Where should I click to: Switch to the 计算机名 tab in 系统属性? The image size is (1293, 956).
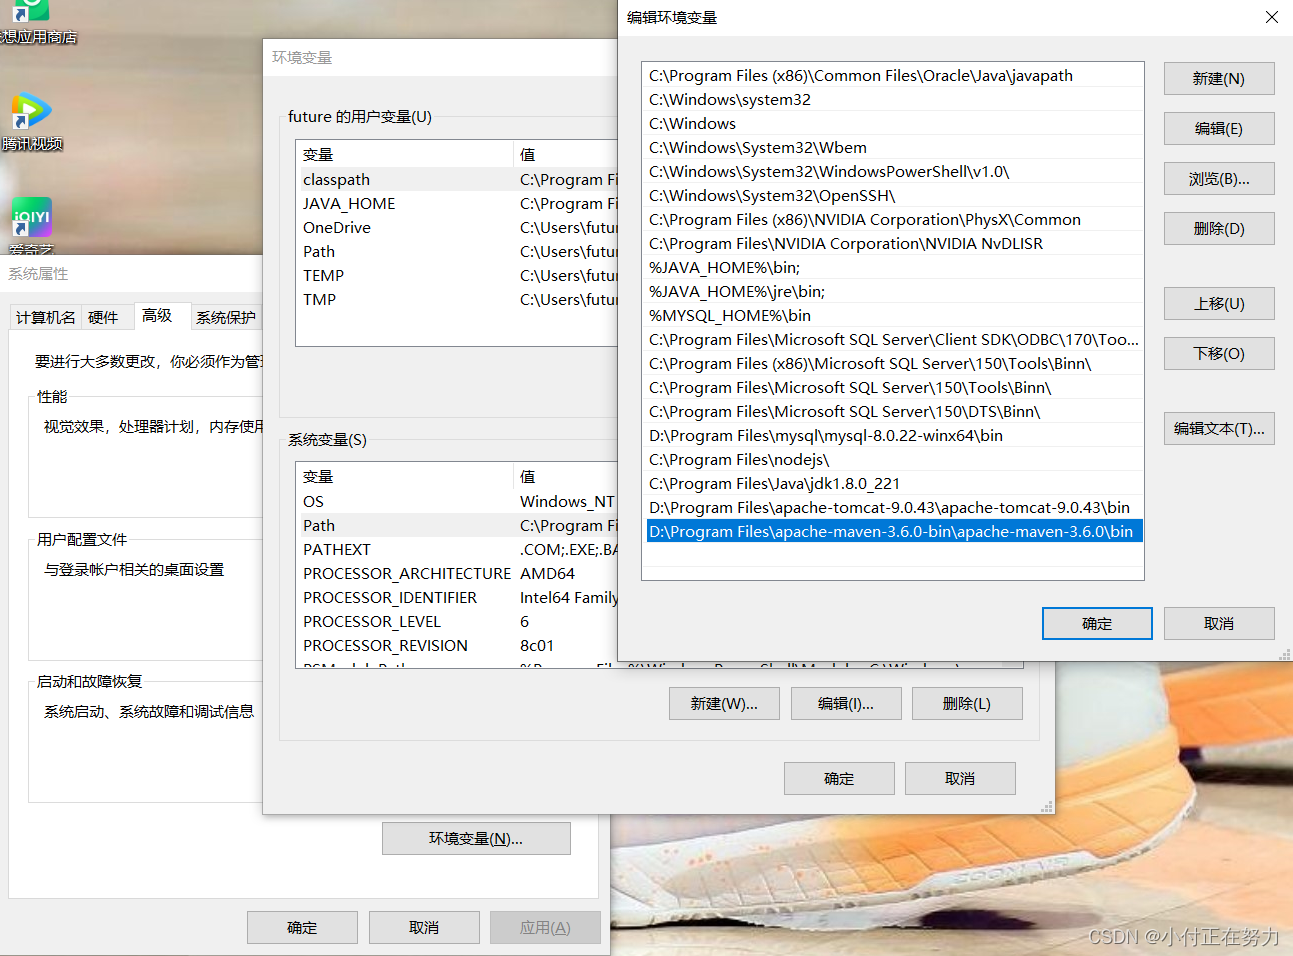tap(46, 318)
